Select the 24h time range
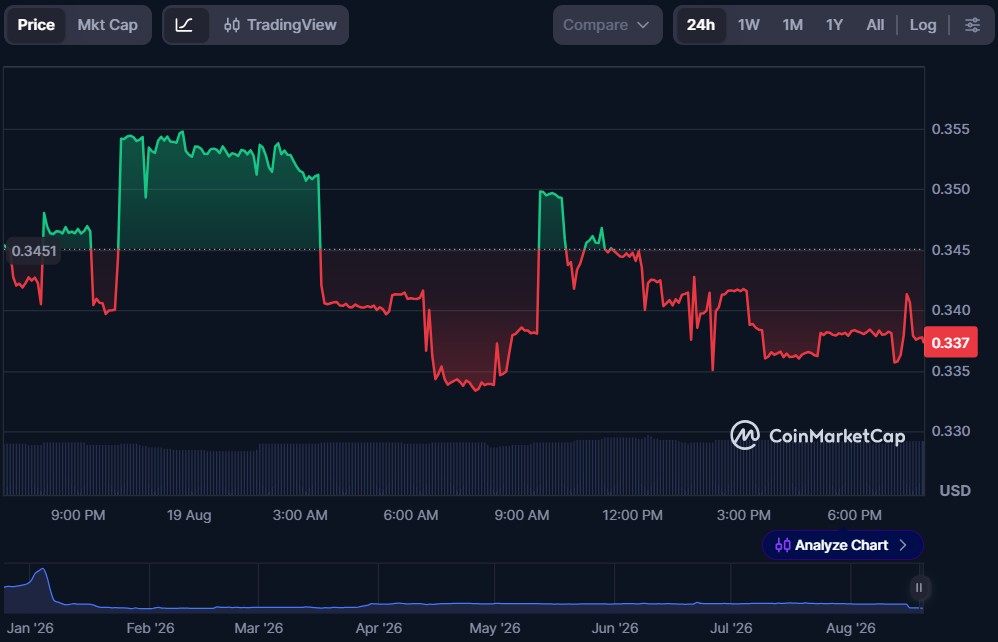Image resolution: width=998 pixels, height=642 pixels. (700, 25)
